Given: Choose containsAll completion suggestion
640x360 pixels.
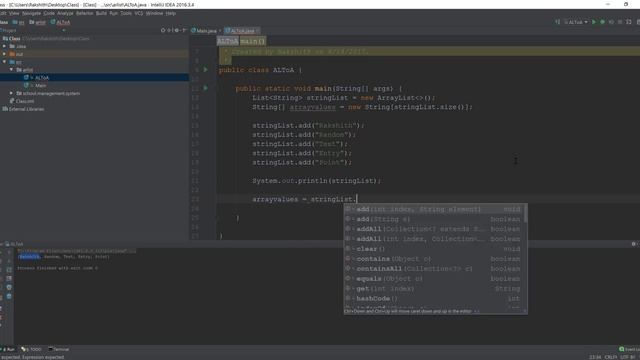Looking at the screenshot, I should point(433,269).
